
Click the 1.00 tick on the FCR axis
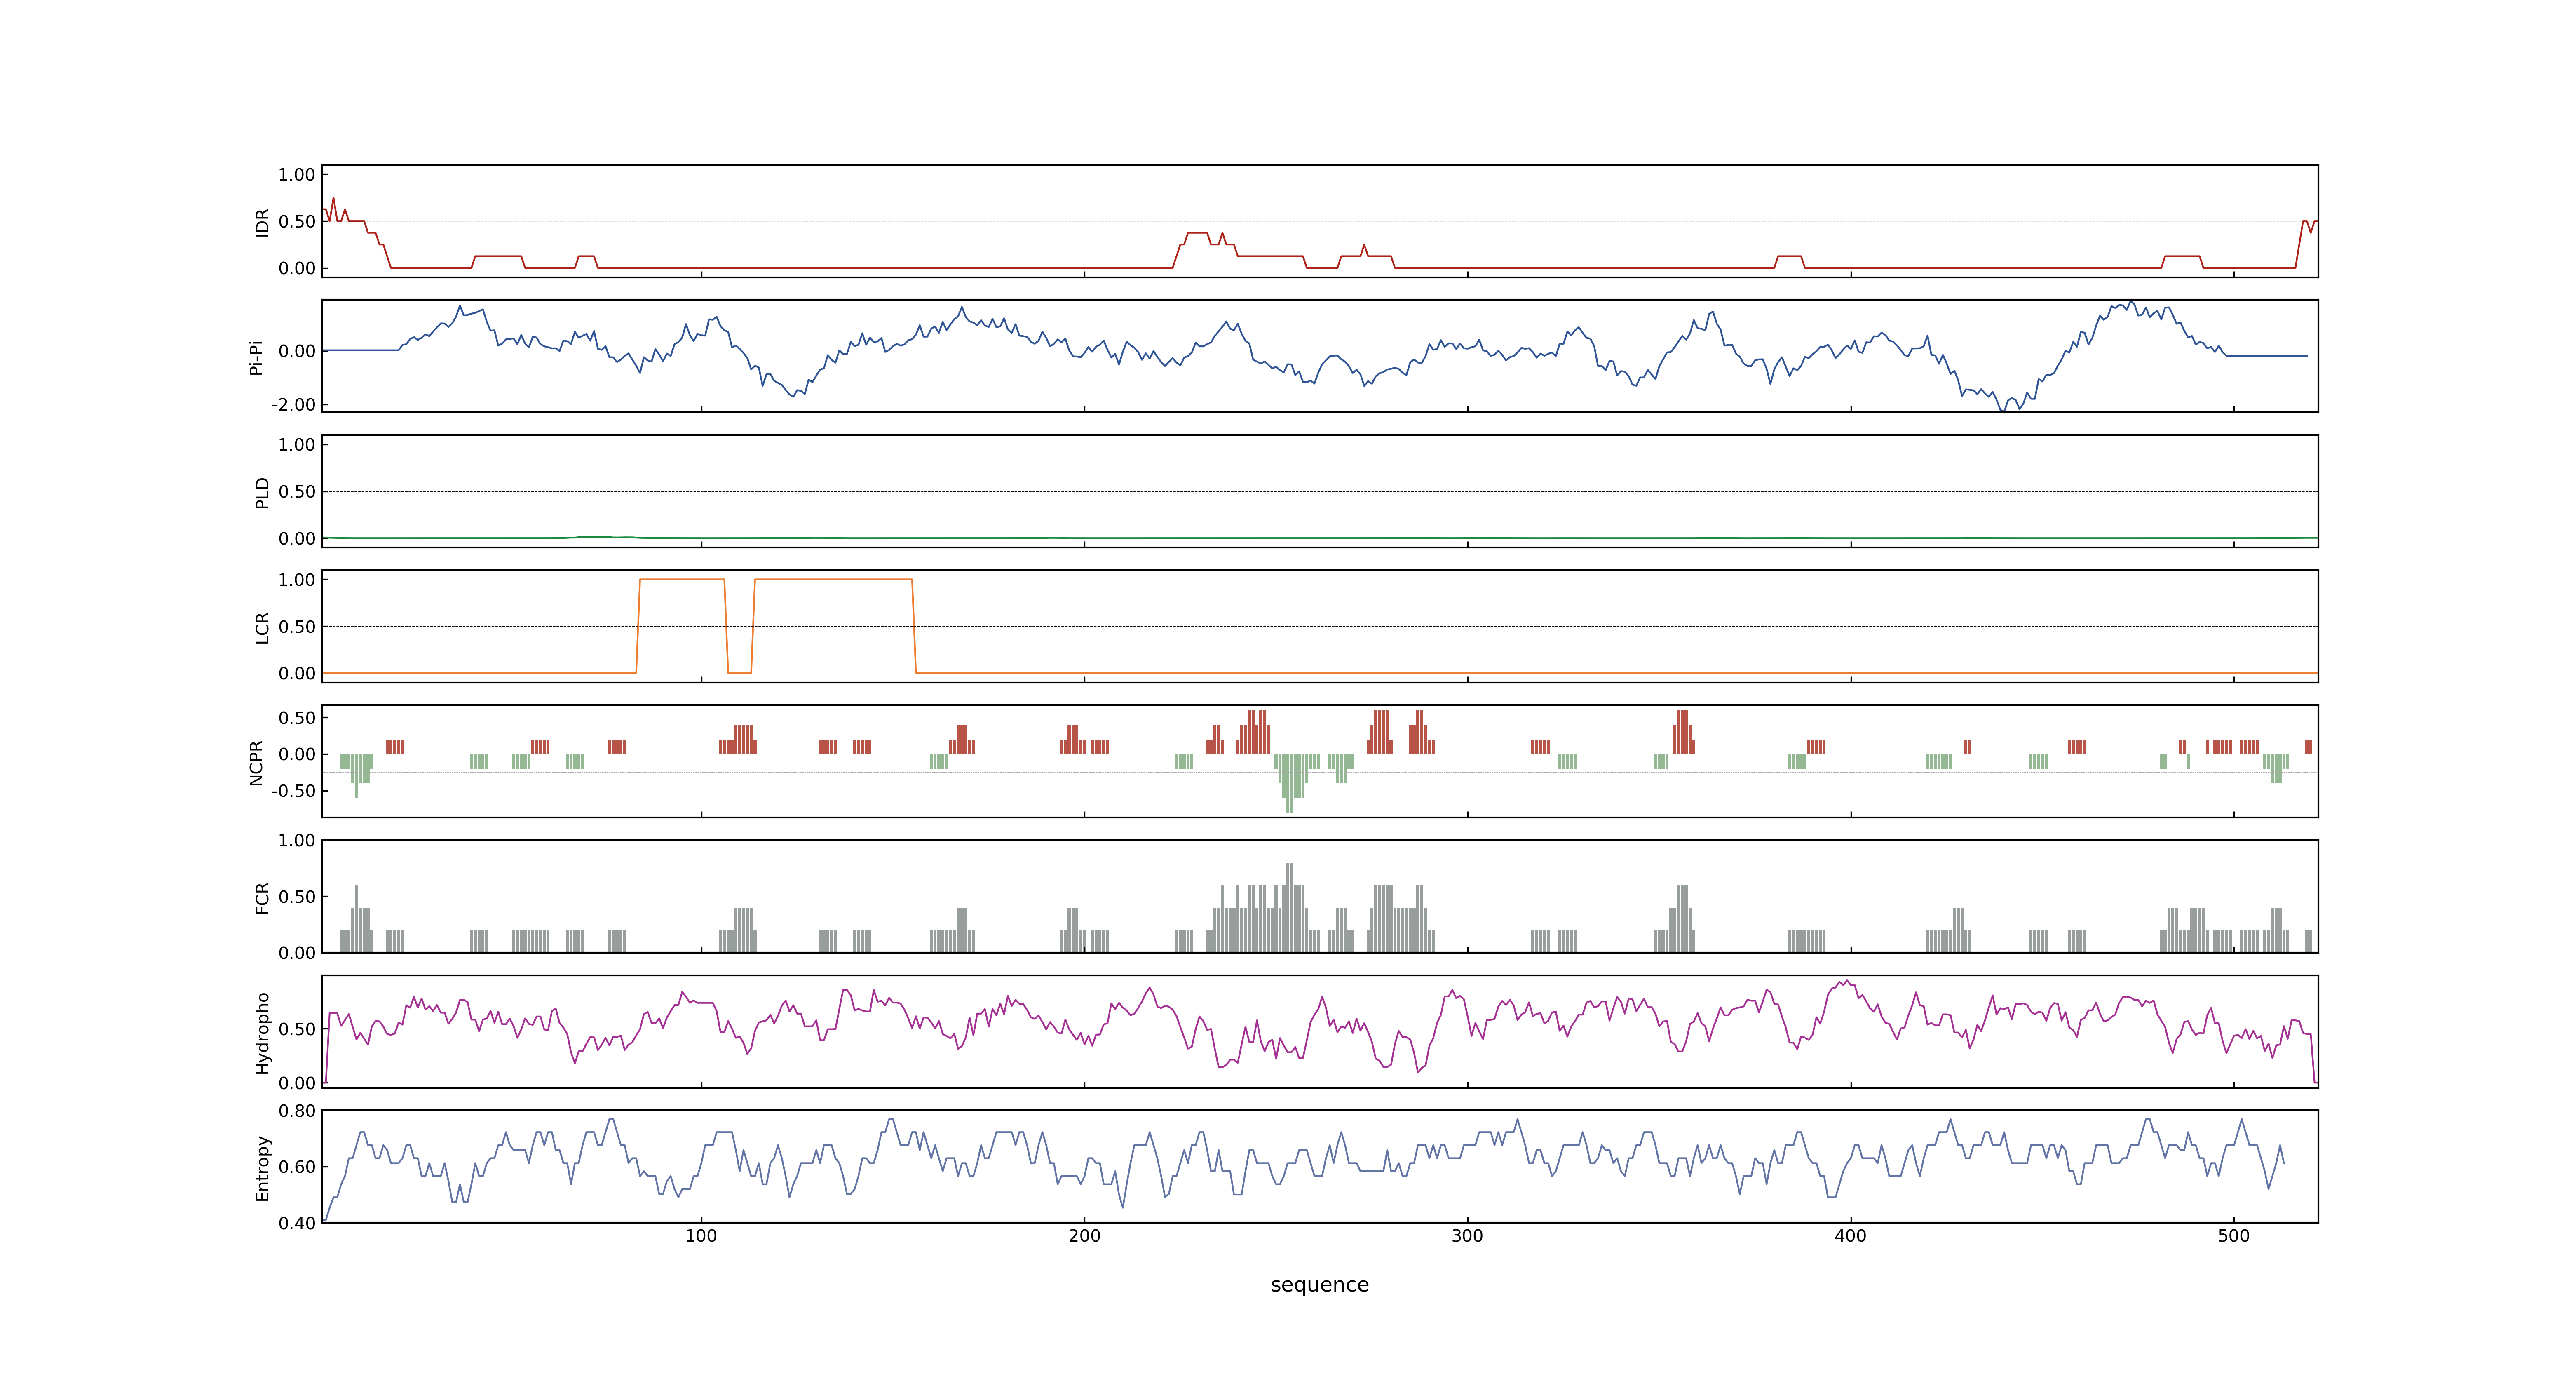tap(297, 841)
